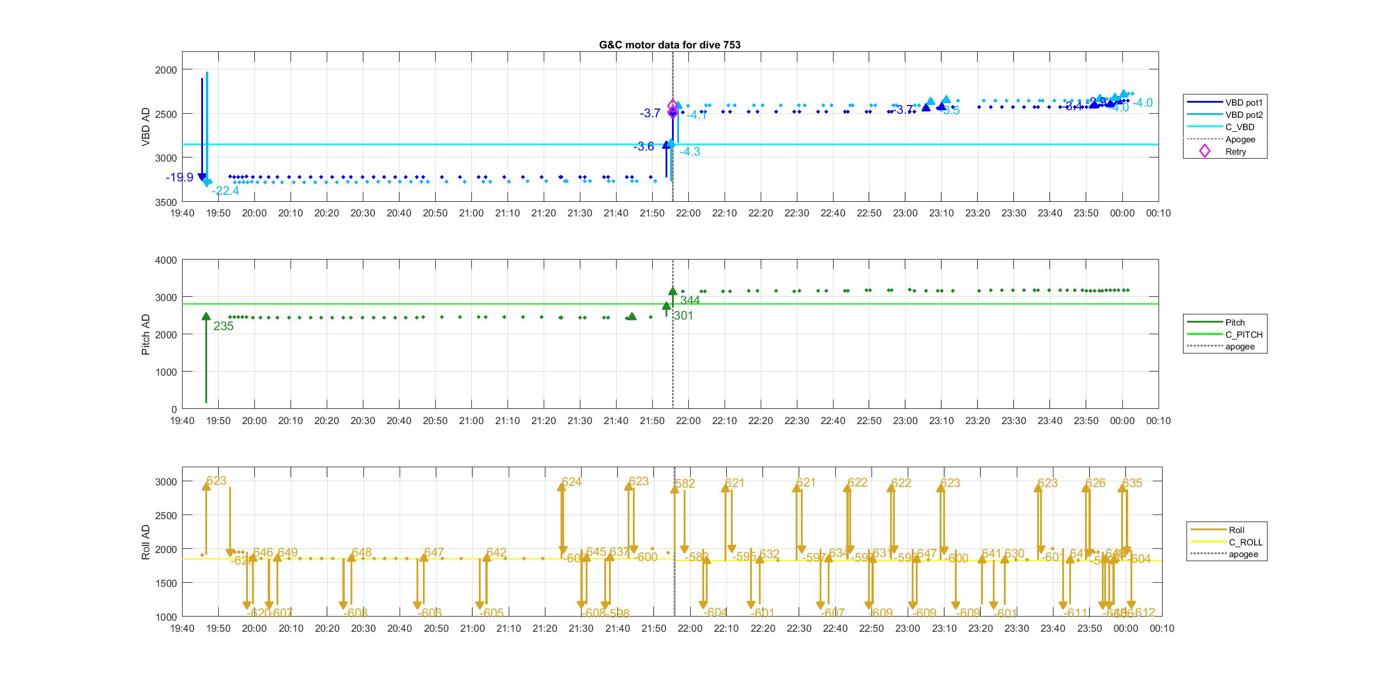Click the "VBD pot1" legend entry

coord(1246,102)
